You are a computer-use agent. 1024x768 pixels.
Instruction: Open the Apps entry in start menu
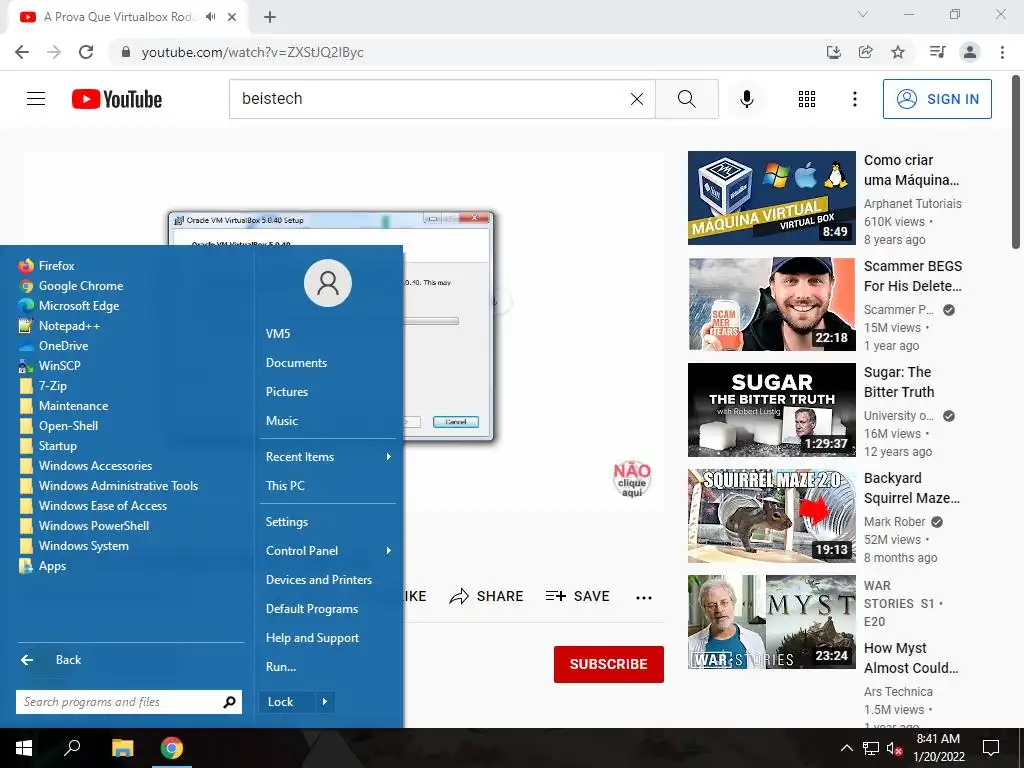pyautogui.click(x=42, y=566)
